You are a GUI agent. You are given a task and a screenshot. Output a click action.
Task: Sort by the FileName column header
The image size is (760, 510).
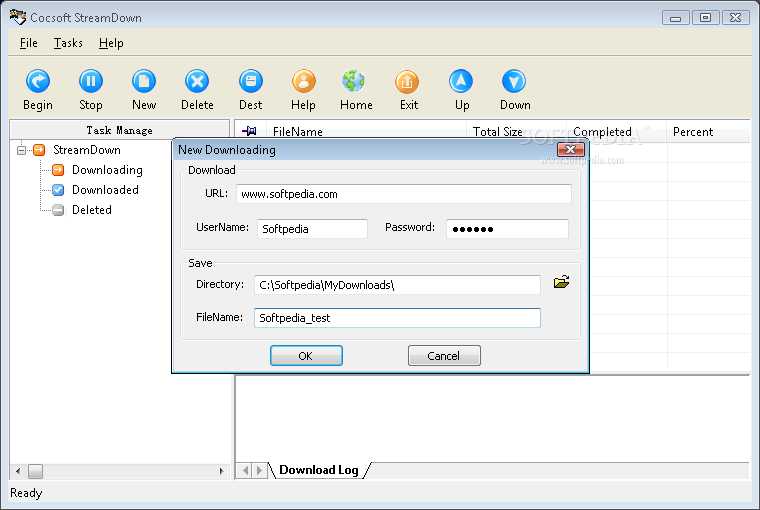click(366, 131)
